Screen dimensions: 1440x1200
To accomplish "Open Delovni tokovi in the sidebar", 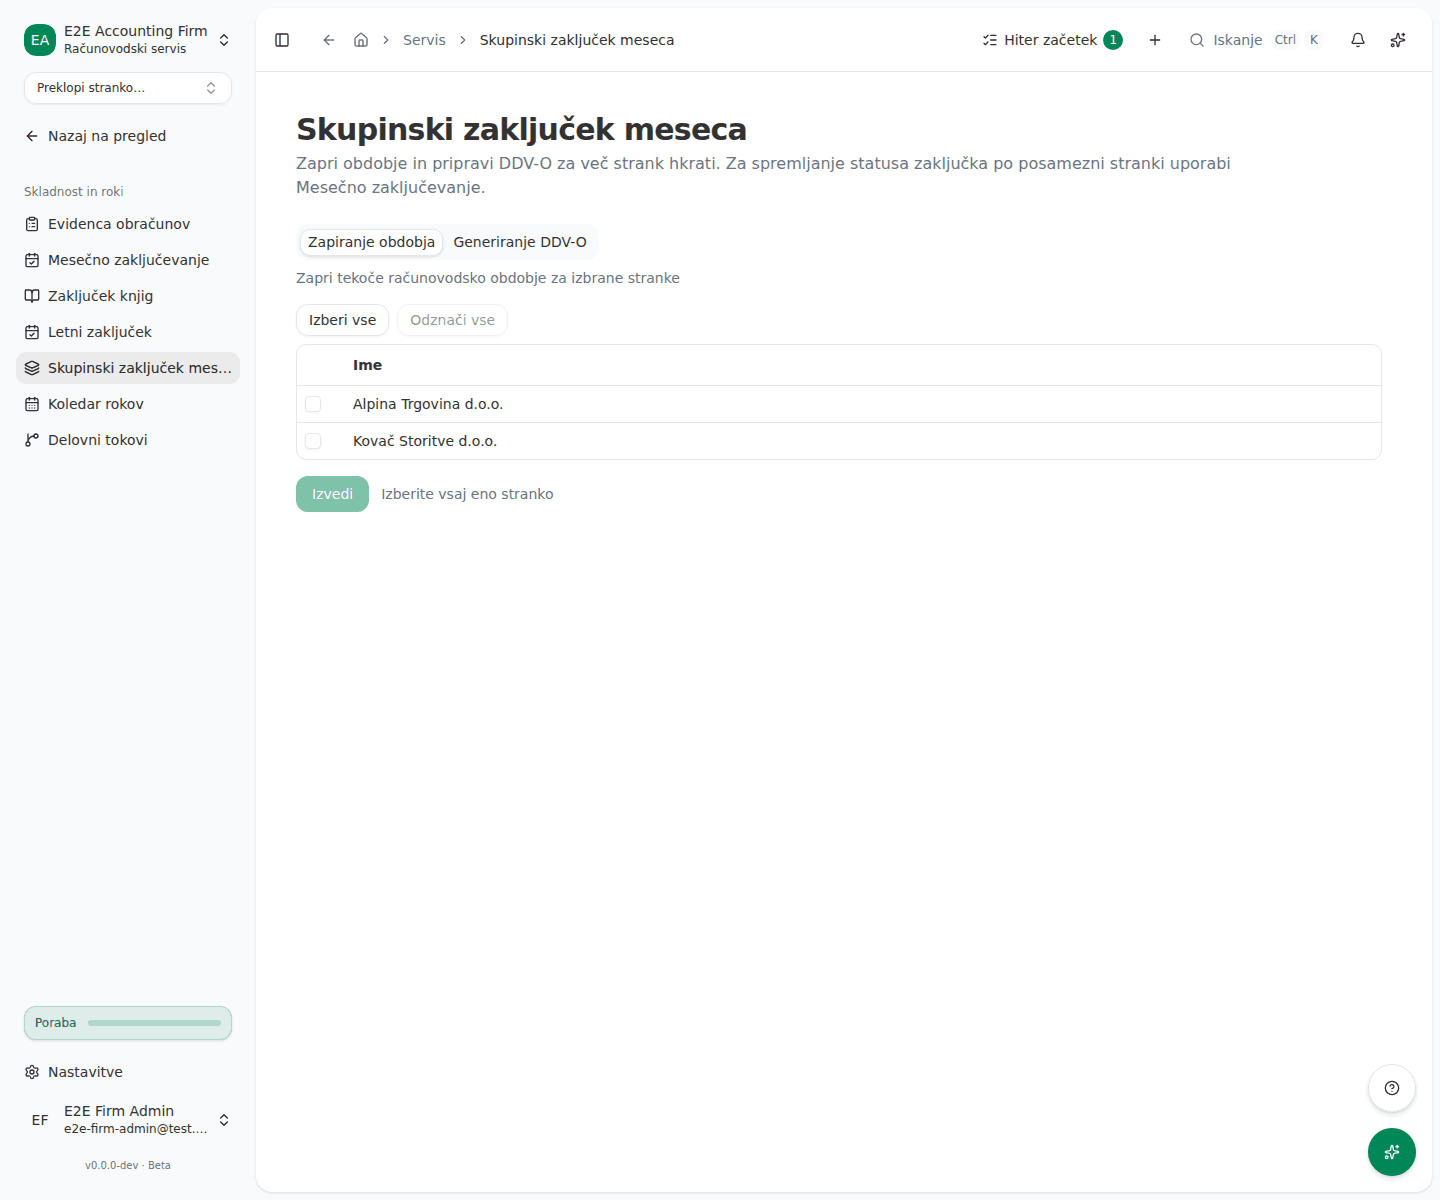I will tap(128, 440).
